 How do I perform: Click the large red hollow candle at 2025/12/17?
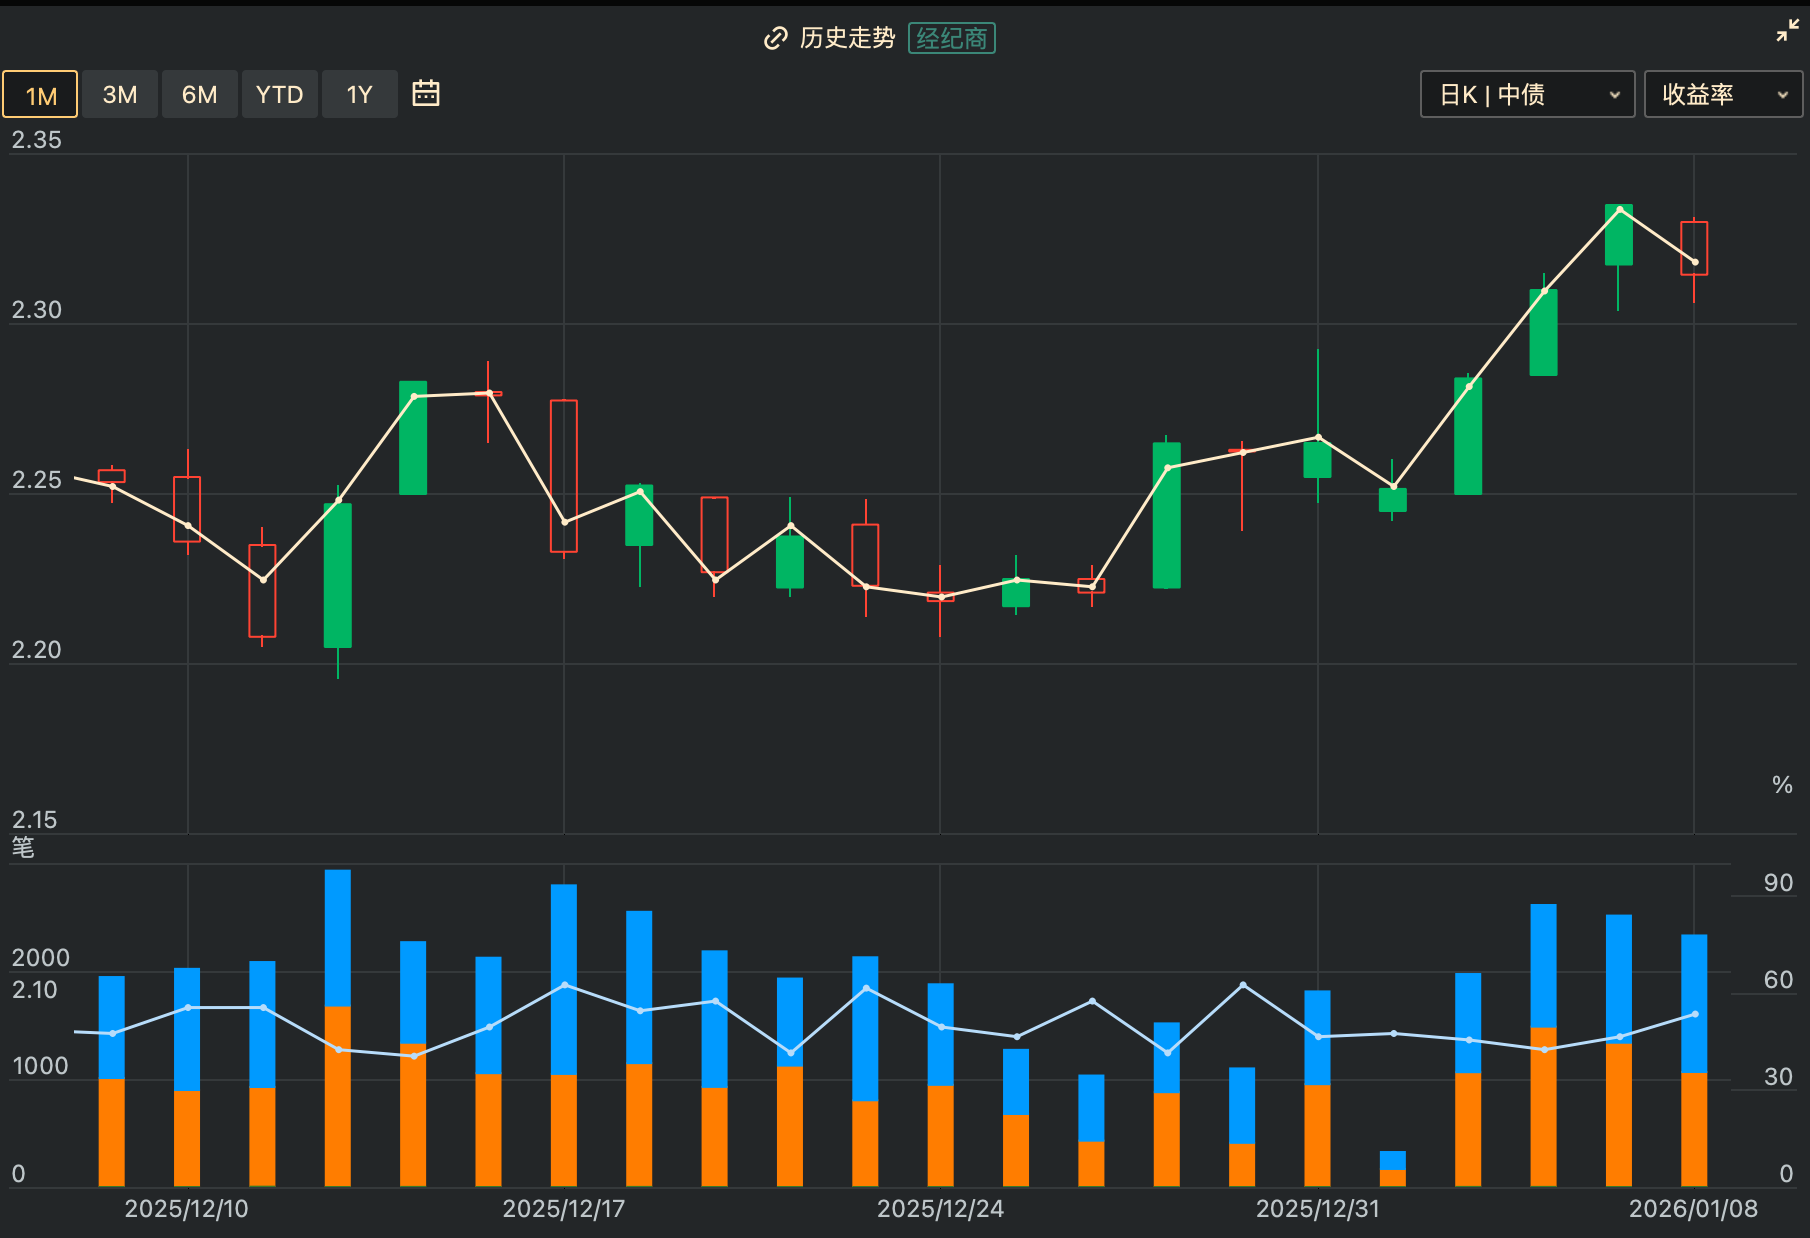[x=564, y=476]
